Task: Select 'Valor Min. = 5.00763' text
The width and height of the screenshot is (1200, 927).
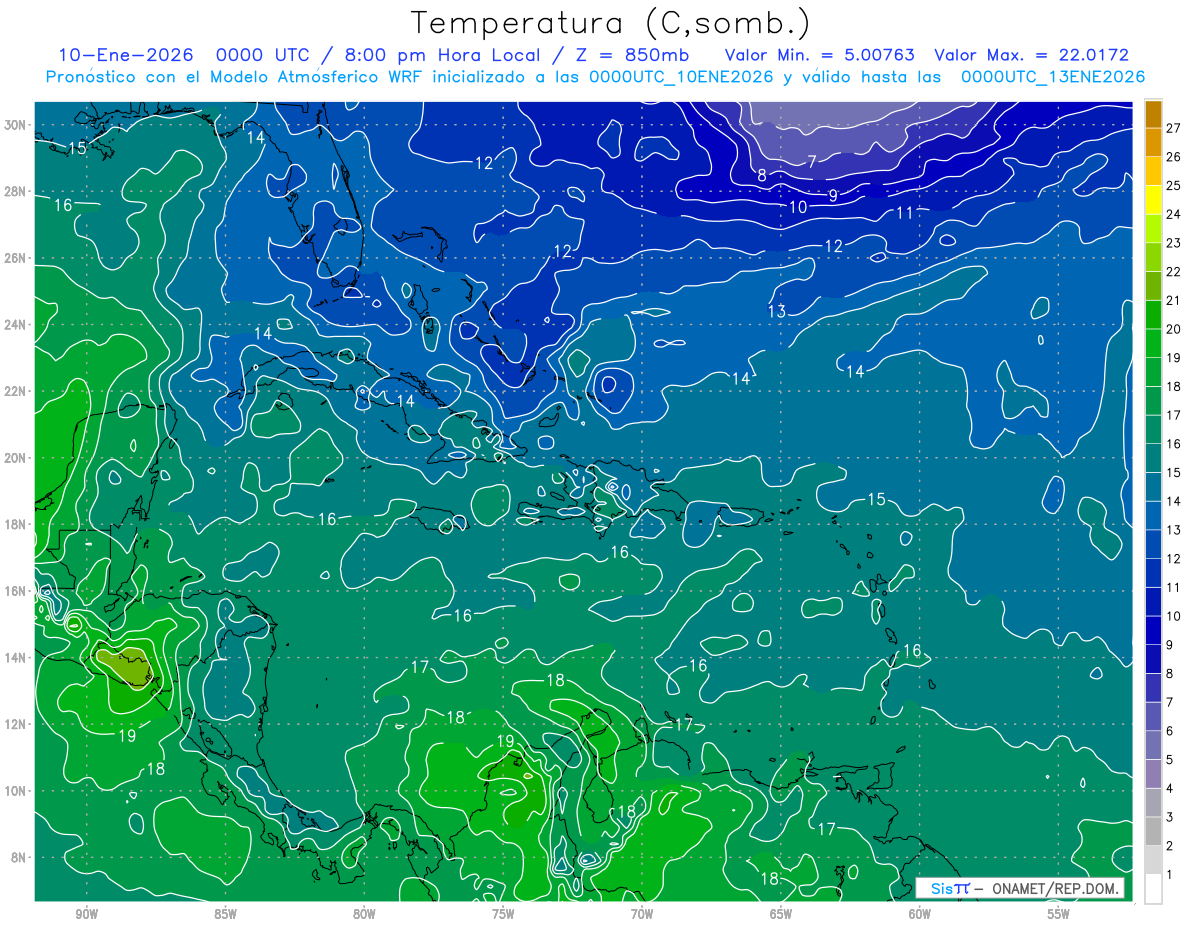Action: click(x=820, y=55)
